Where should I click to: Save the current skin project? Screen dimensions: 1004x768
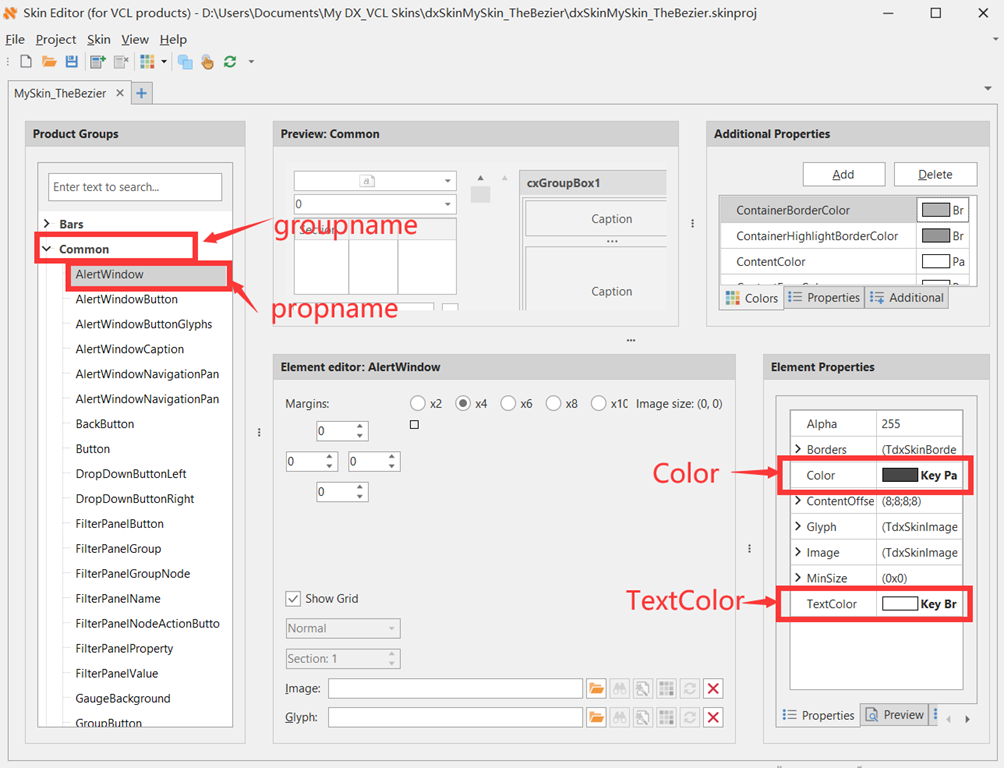coord(72,61)
